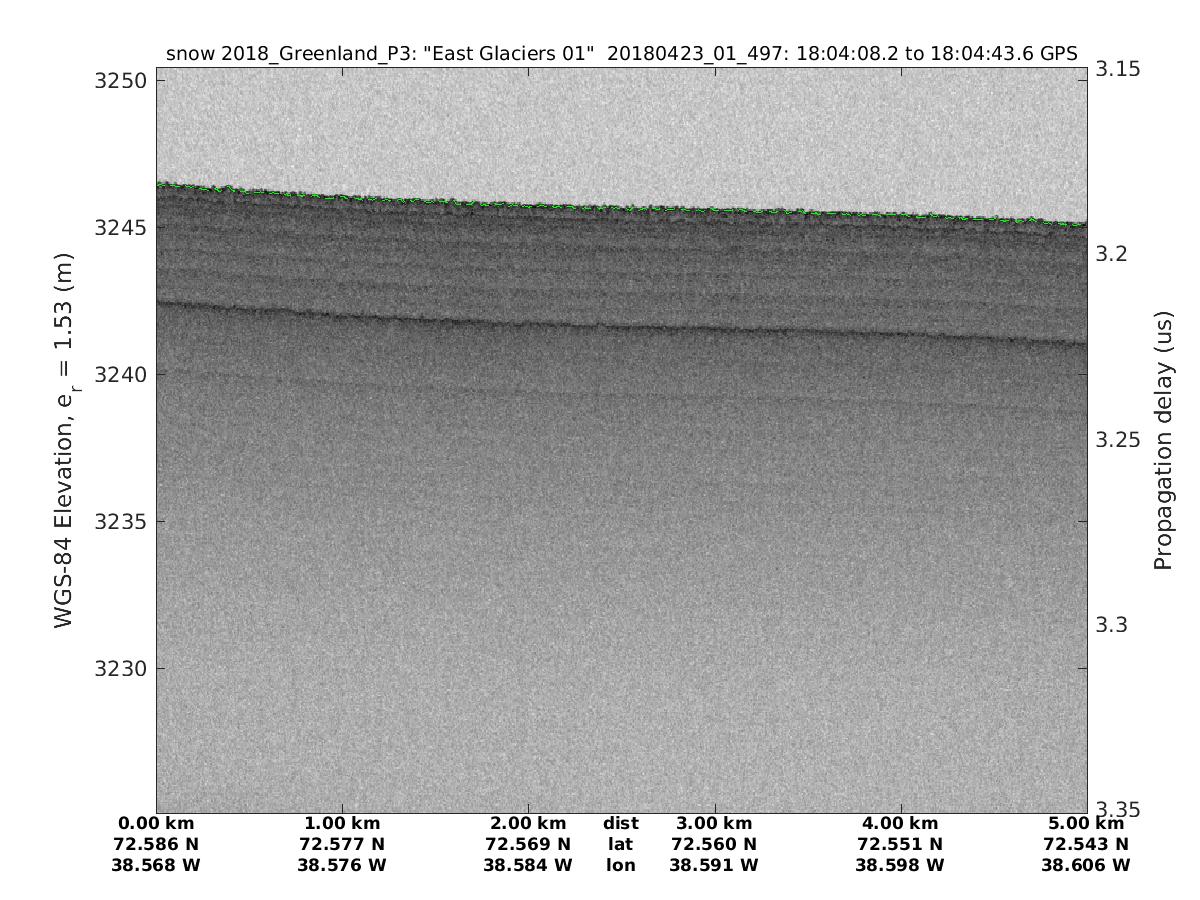
Task: Click the 3240 elevation tick label
Action: pyautogui.click(x=119, y=375)
